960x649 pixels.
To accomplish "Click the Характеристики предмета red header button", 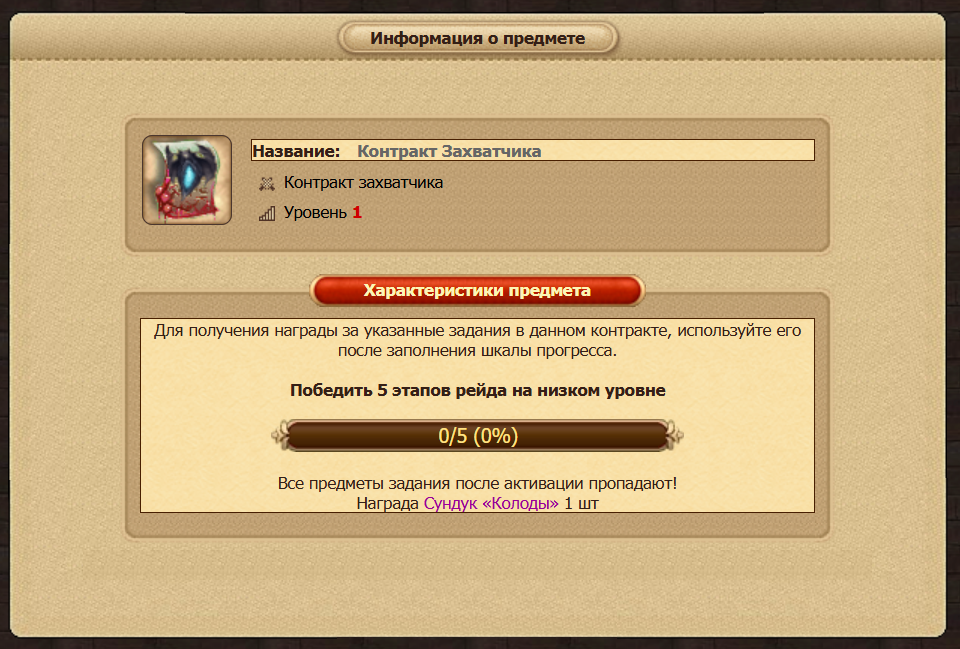I will click(477, 290).
